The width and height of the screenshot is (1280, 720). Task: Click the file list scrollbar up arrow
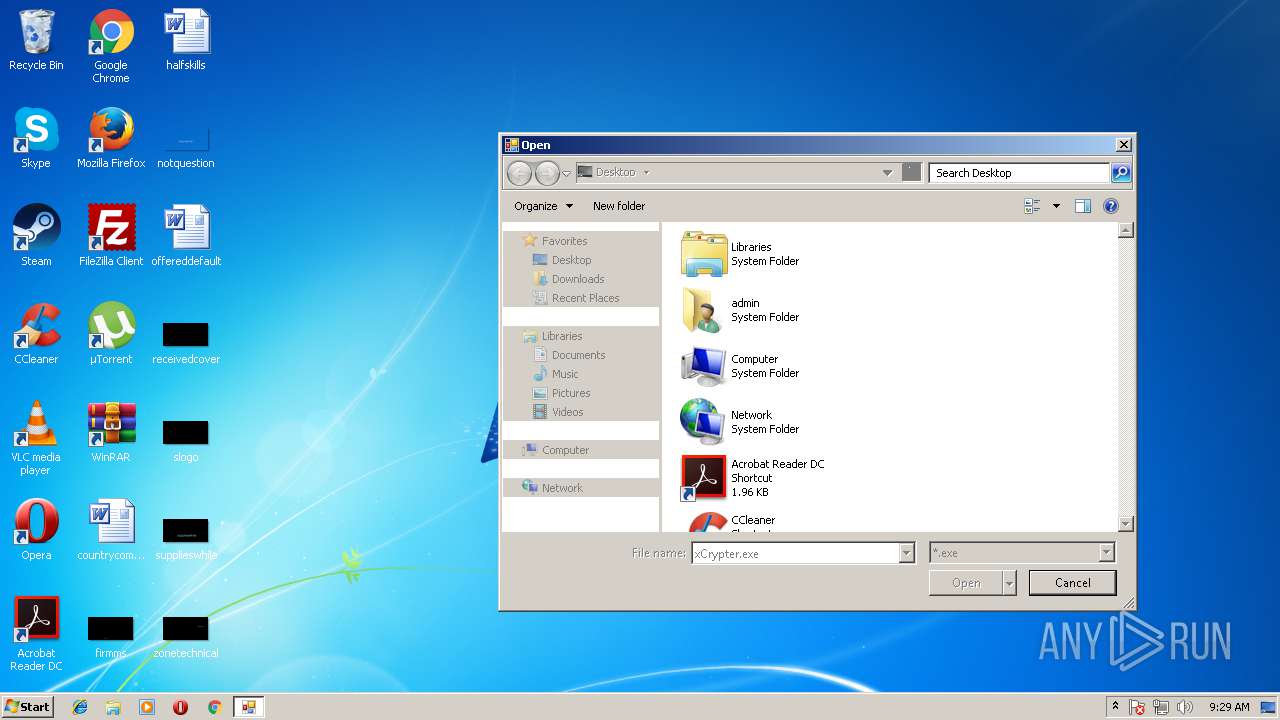(1125, 230)
